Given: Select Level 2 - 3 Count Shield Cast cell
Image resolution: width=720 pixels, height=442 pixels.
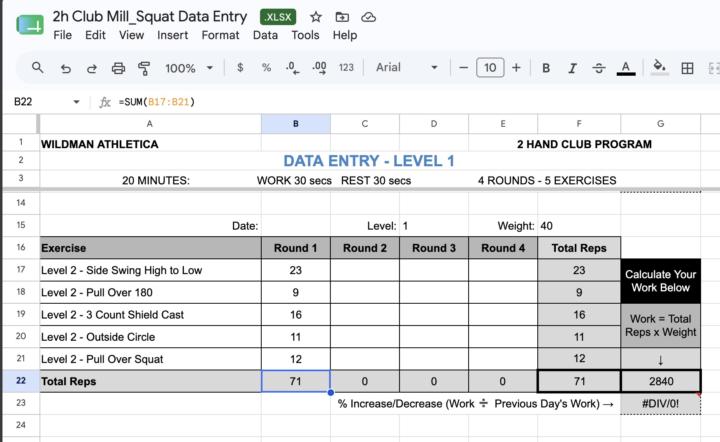Looking at the screenshot, I should (x=150, y=314).
